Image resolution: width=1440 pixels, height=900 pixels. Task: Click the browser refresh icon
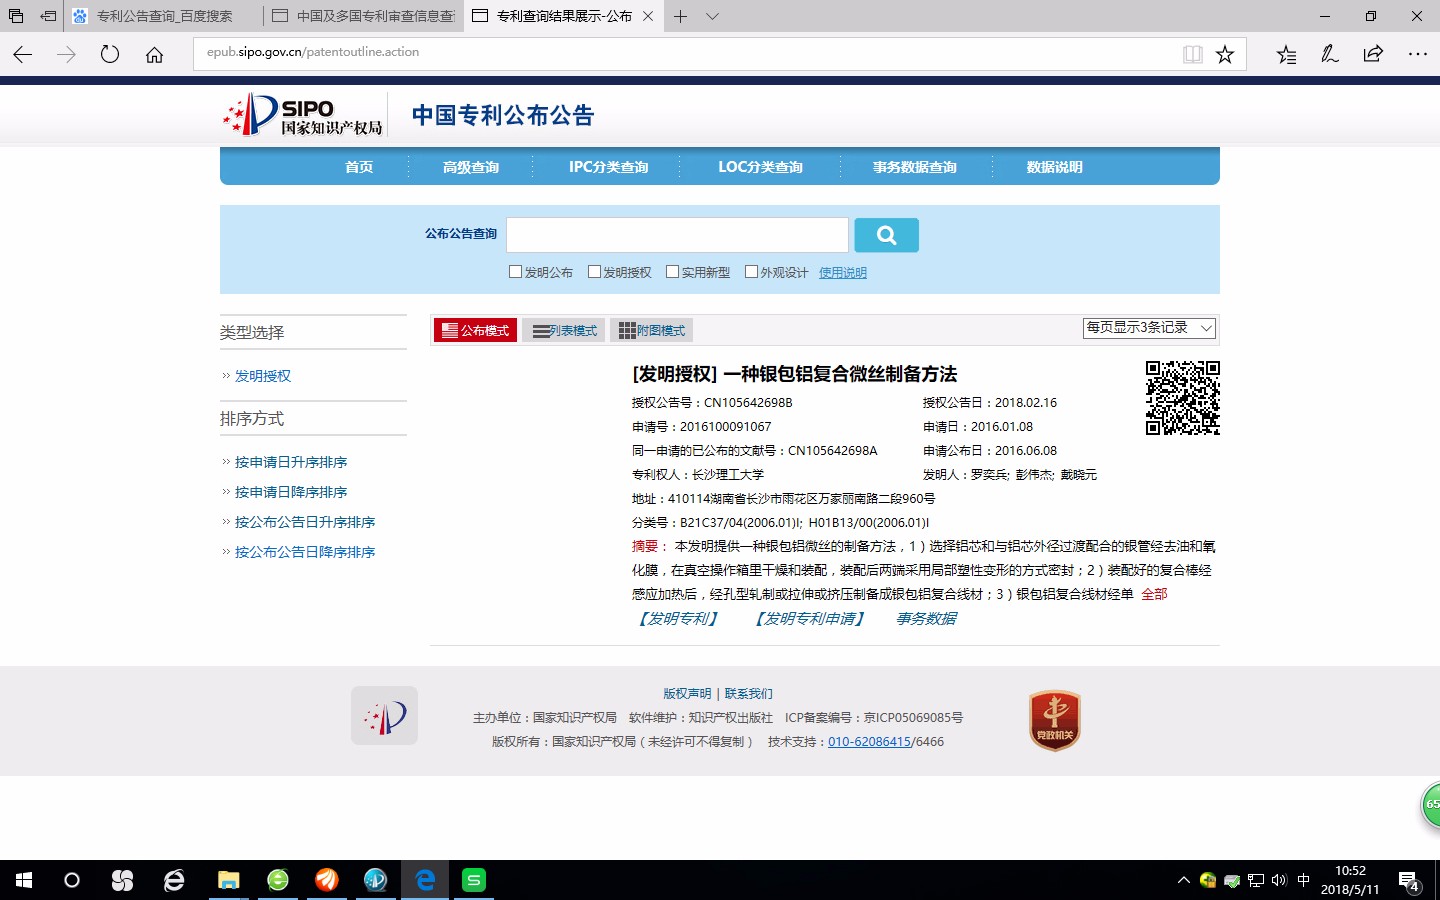[x=110, y=54]
